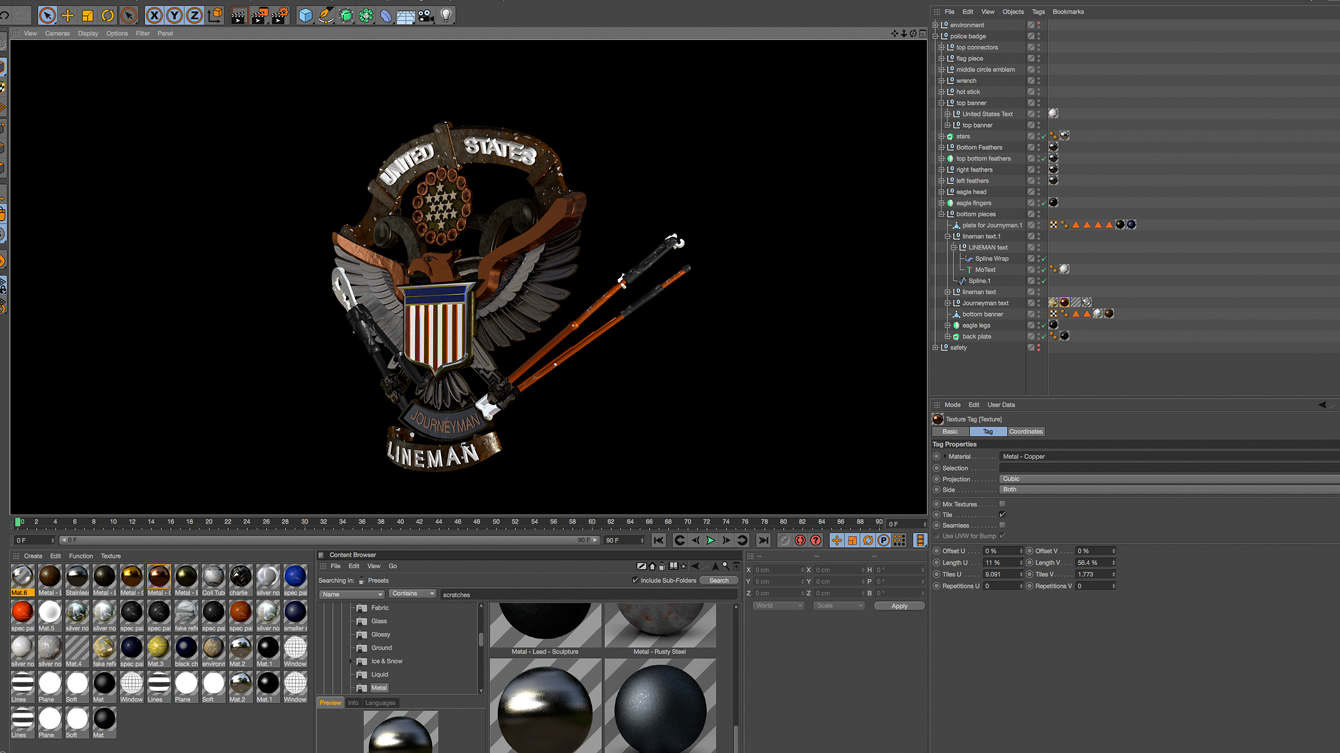Open Object Manager Bookmarks menu

pos(1068,12)
